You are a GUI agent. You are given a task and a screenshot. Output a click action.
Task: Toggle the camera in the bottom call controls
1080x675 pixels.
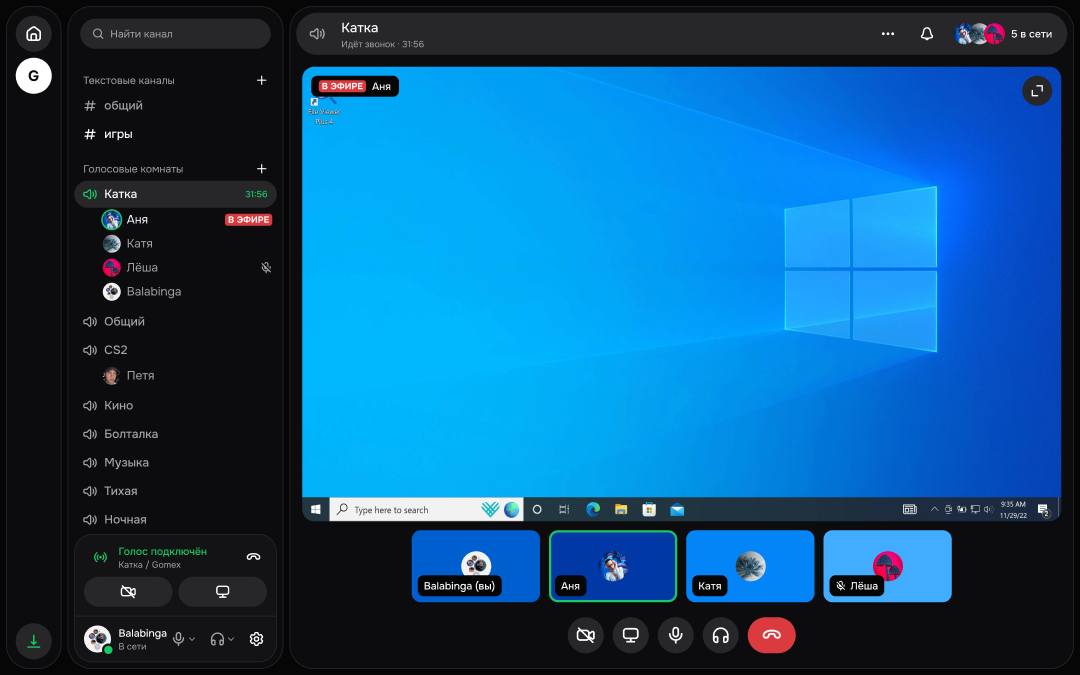coord(585,635)
